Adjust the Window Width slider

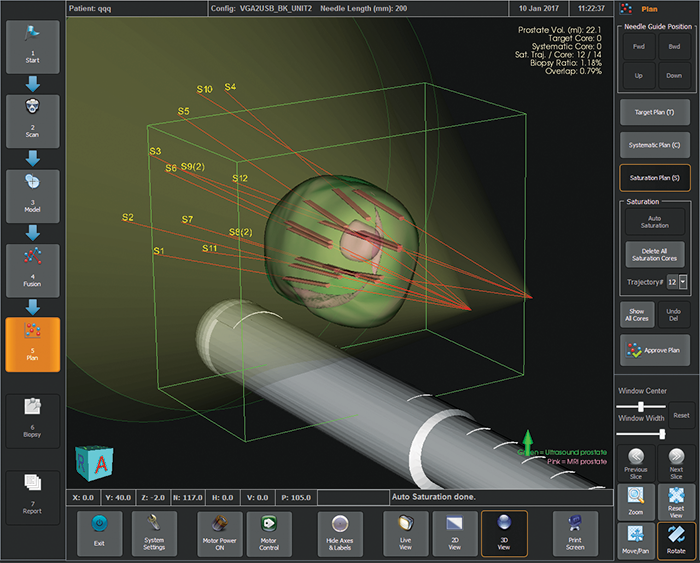(662, 433)
